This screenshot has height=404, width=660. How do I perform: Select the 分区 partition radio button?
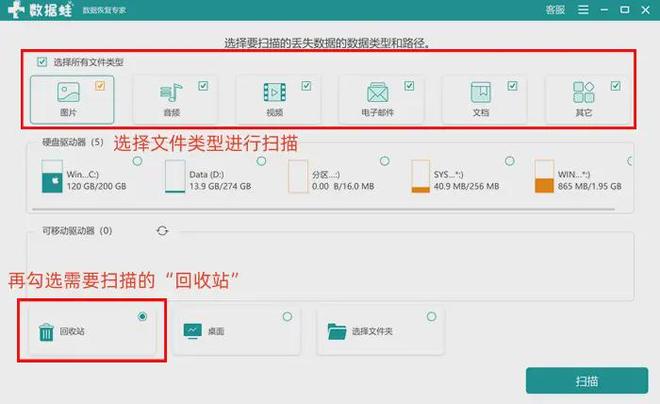(385, 161)
